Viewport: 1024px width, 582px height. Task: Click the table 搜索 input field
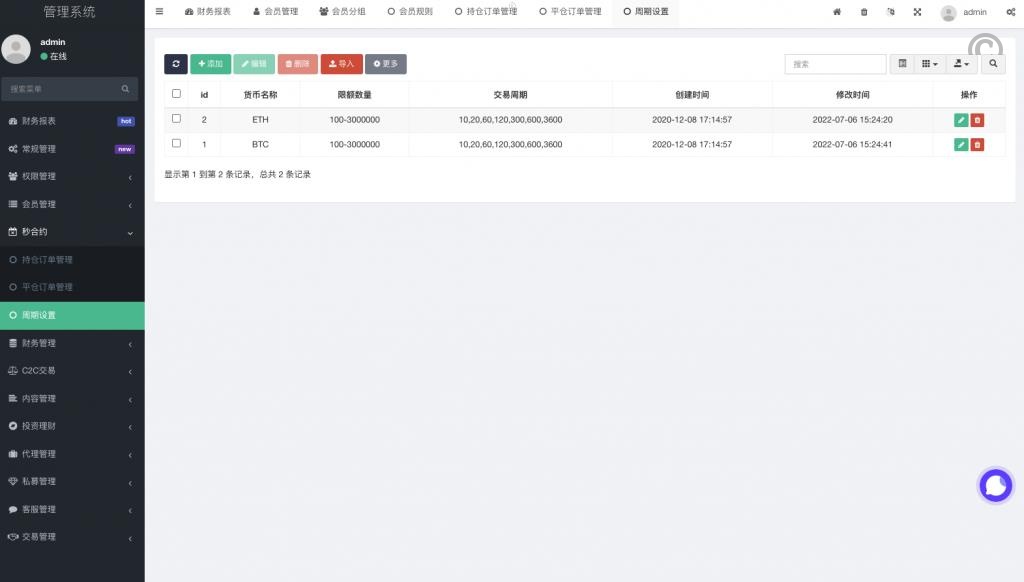click(835, 64)
